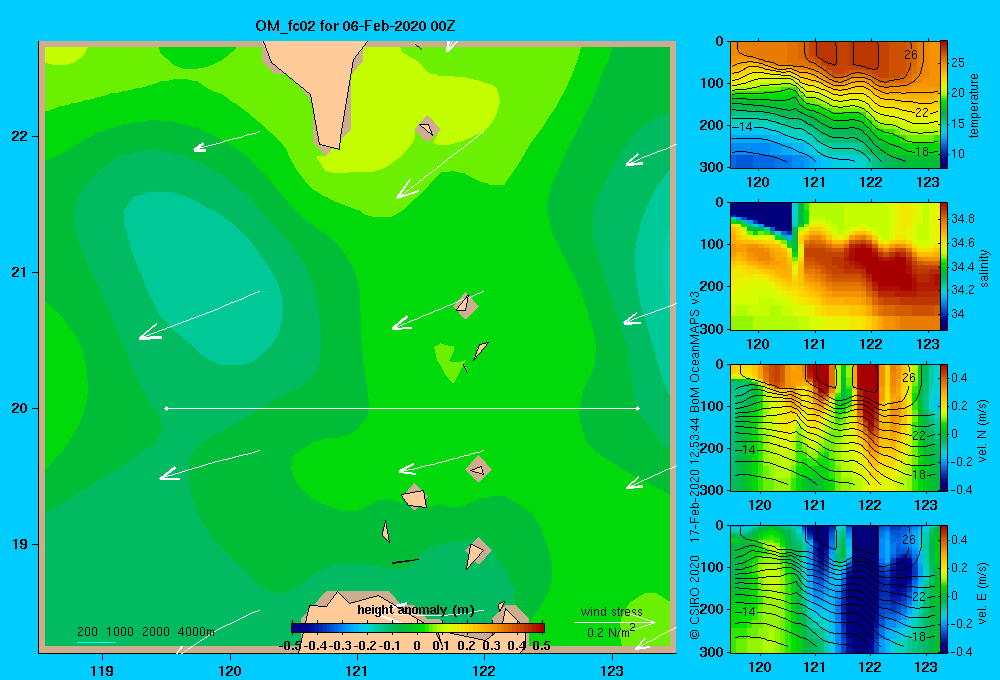Click the height anomaly color bar
1000x680 pixels.
[x=418, y=628]
